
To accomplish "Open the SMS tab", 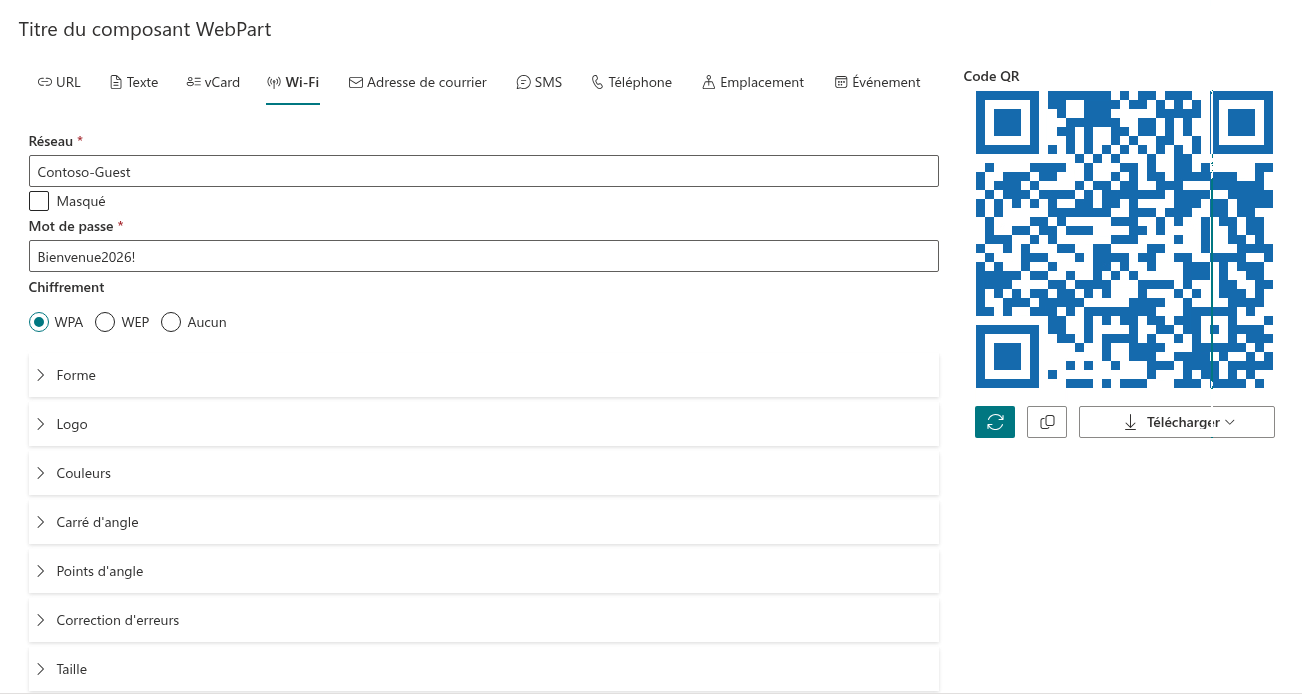I will coord(539,82).
